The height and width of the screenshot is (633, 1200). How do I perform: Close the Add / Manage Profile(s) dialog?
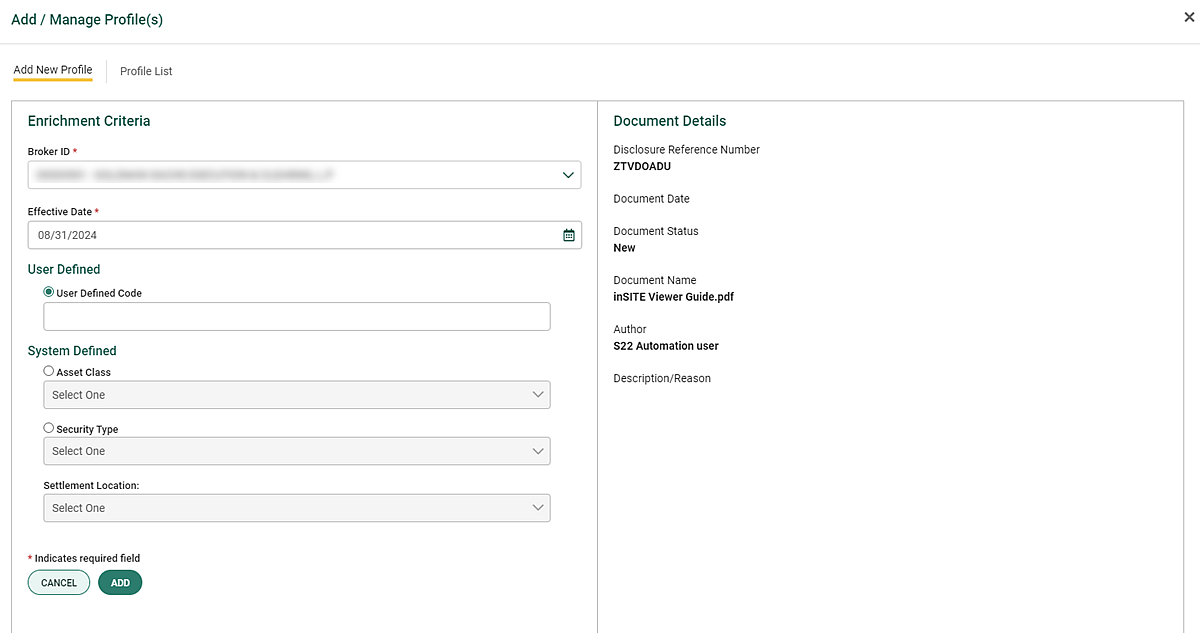coord(1189,17)
